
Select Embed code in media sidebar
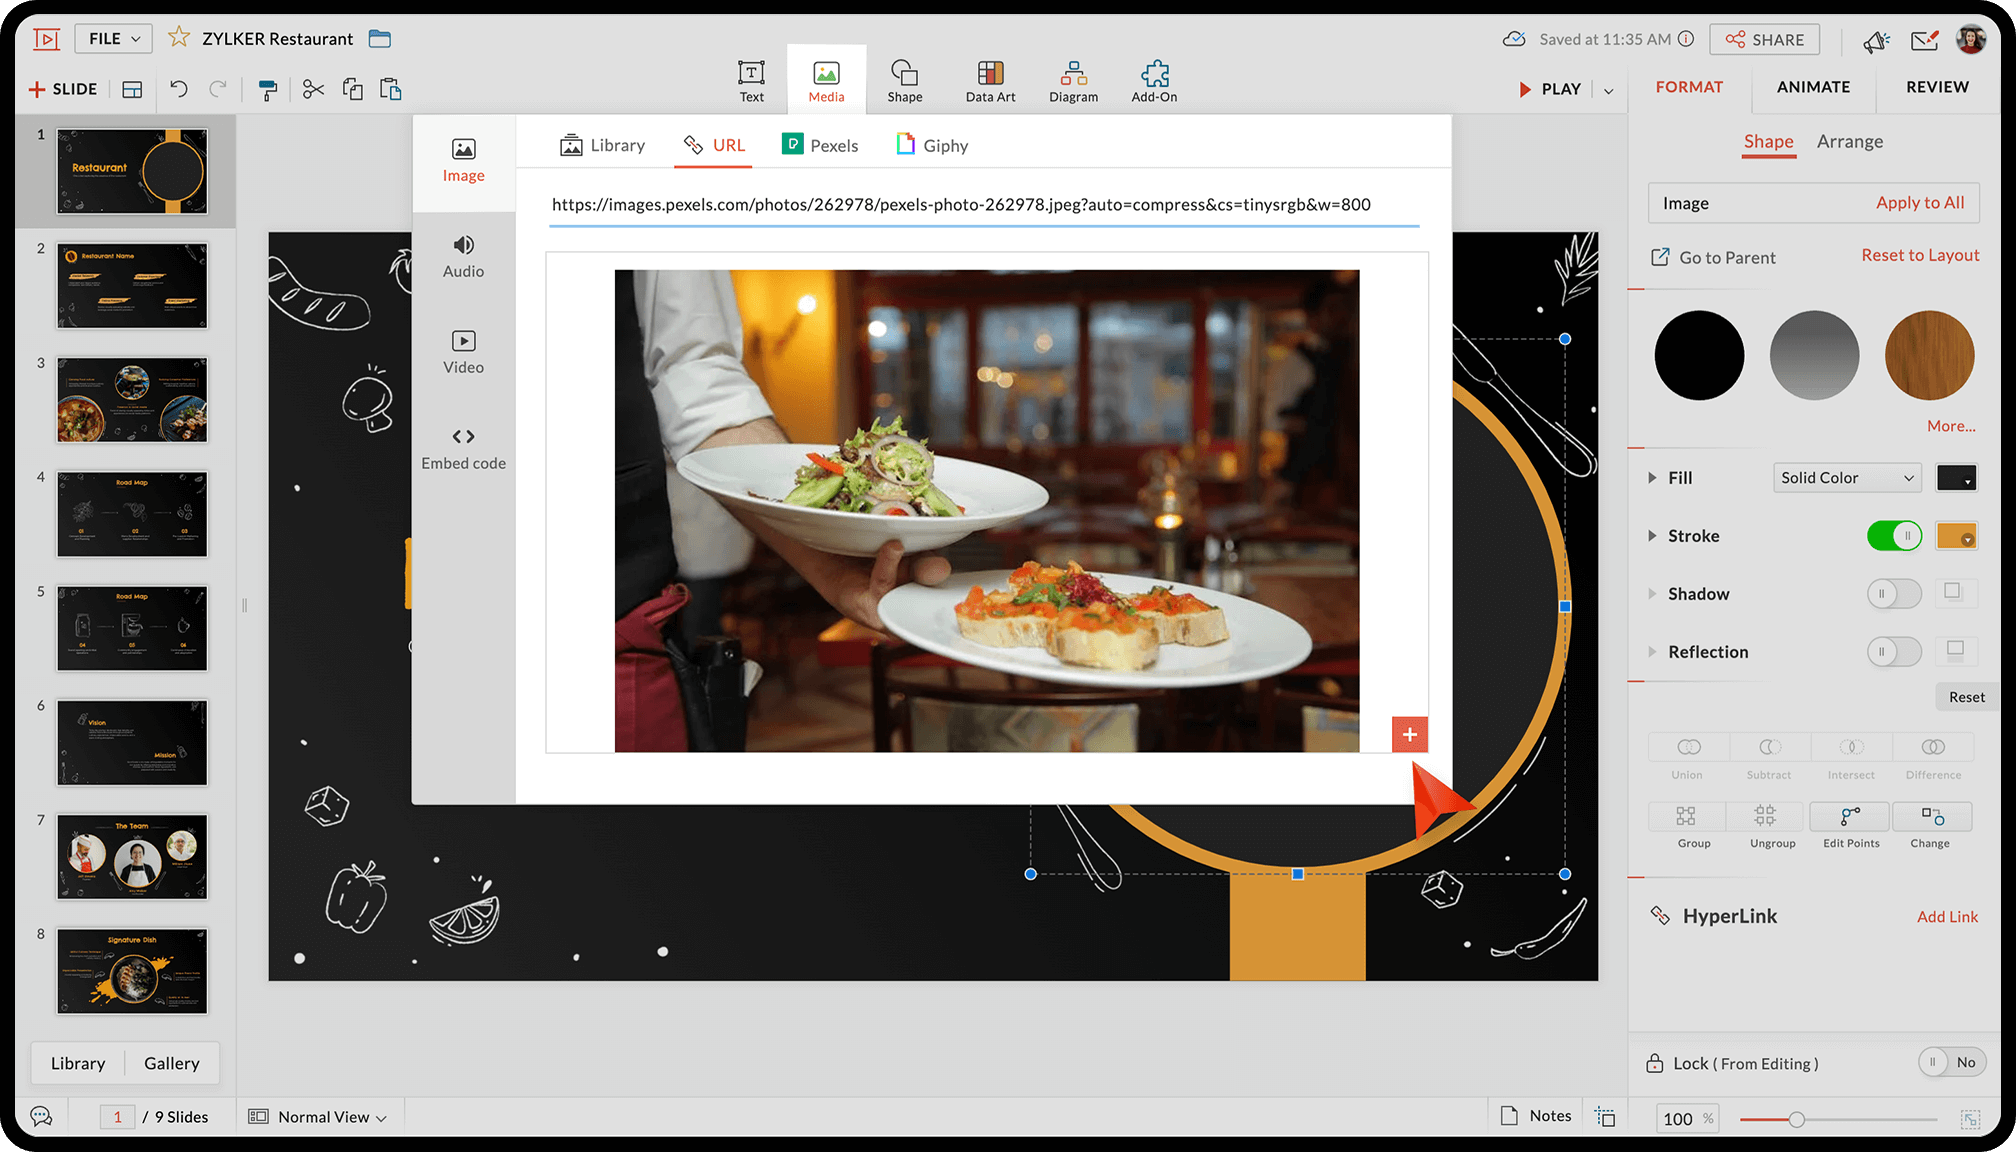(463, 448)
